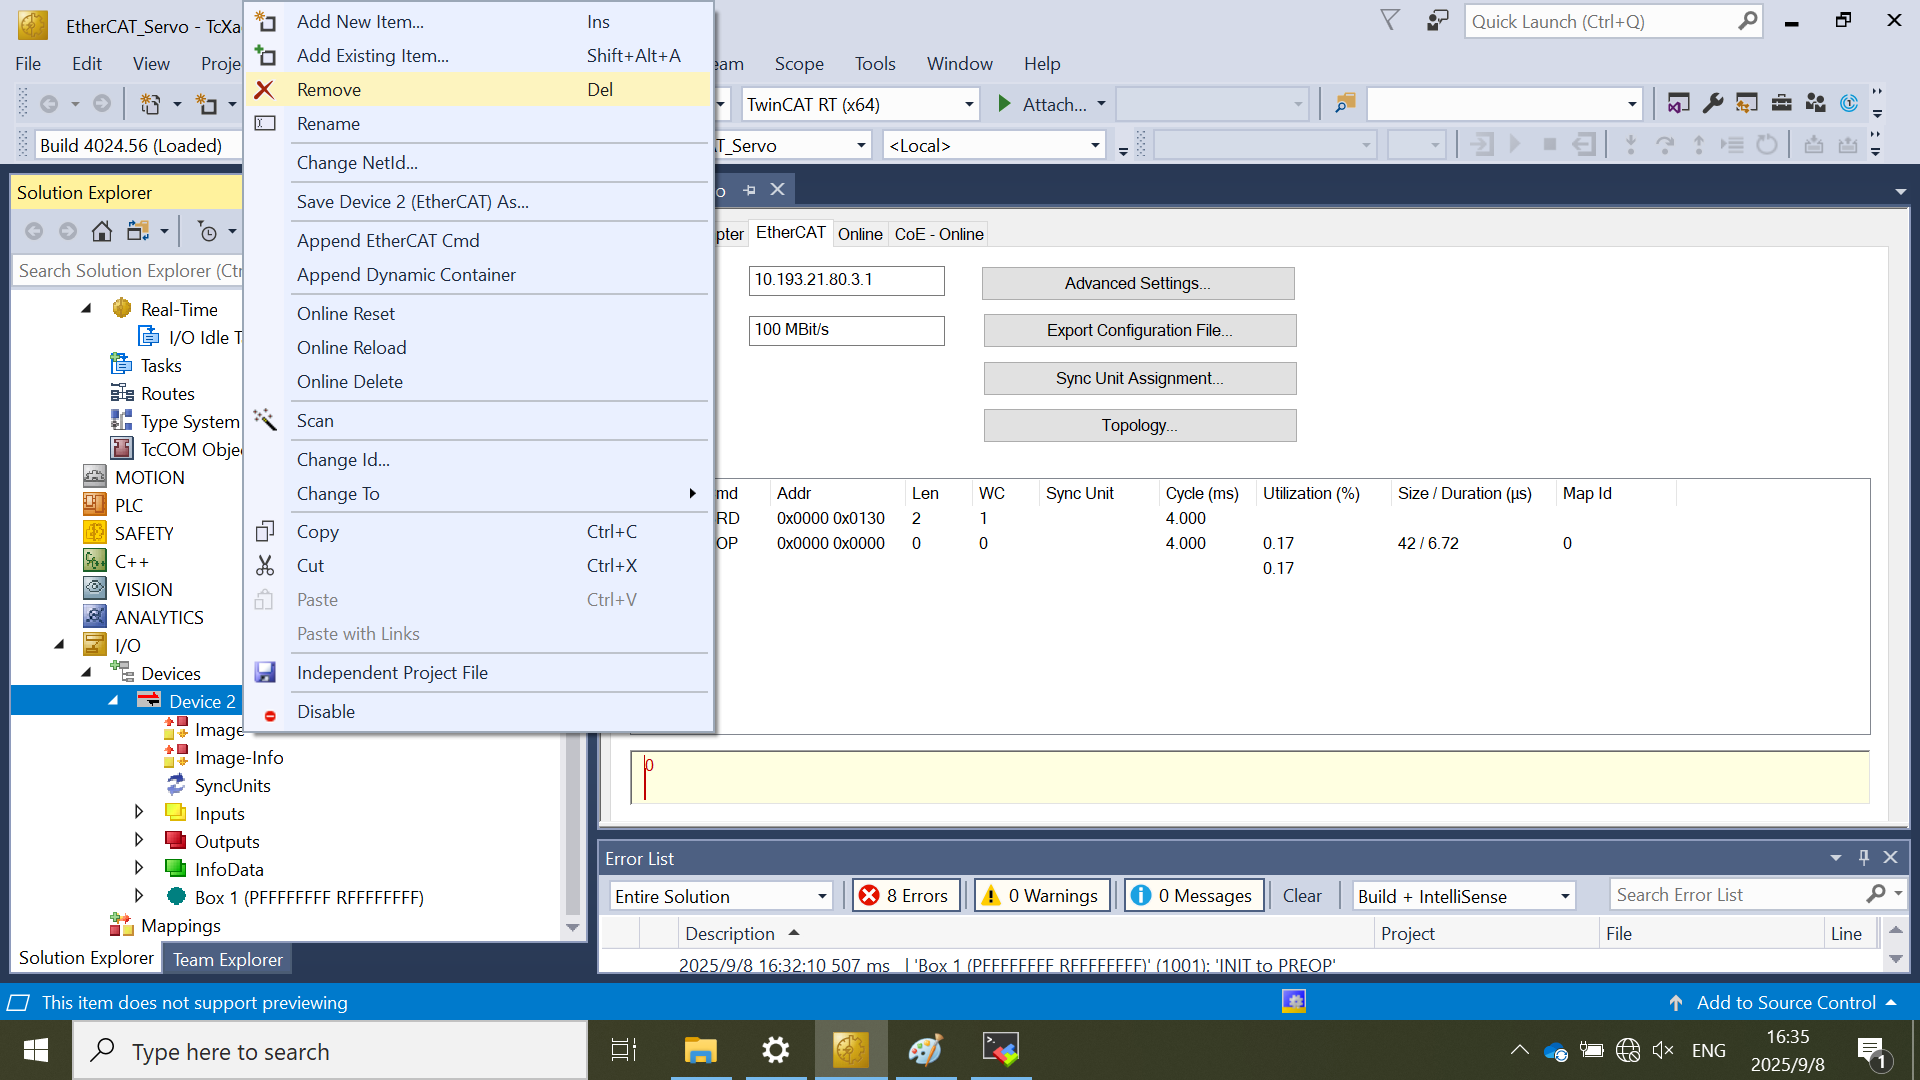The width and height of the screenshot is (1920, 1080).
Task: Click the Topology button
Action: tap(1139, 425)
